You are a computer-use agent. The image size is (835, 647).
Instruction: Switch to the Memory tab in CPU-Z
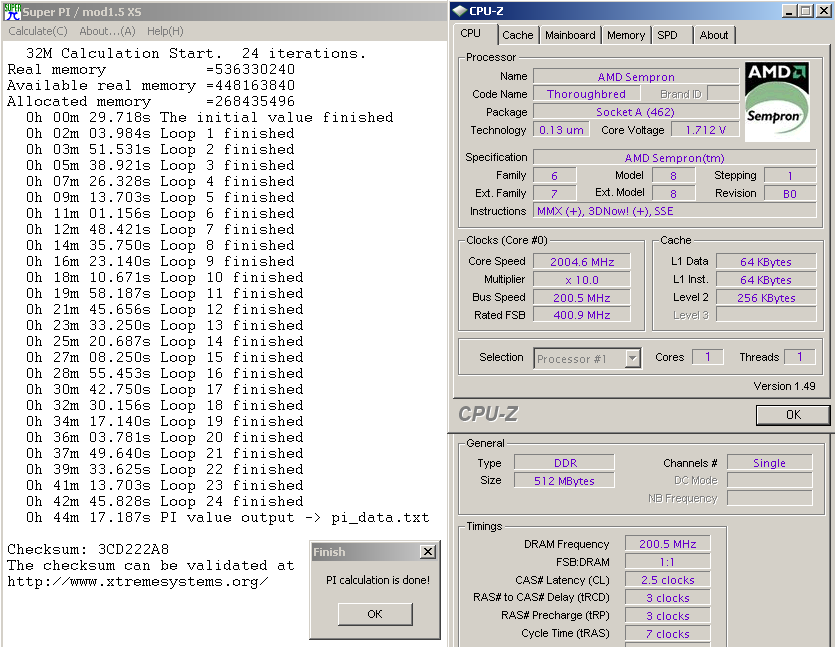(x=626, y=35)
